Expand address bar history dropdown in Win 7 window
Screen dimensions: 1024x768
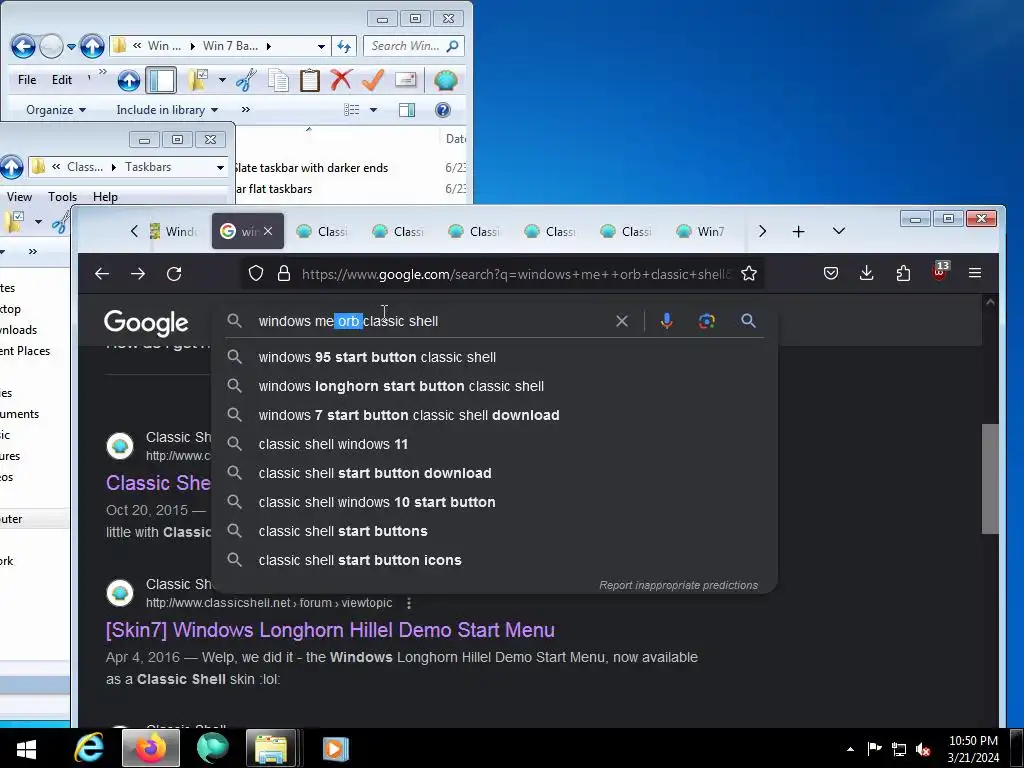[x=321, y=46]
